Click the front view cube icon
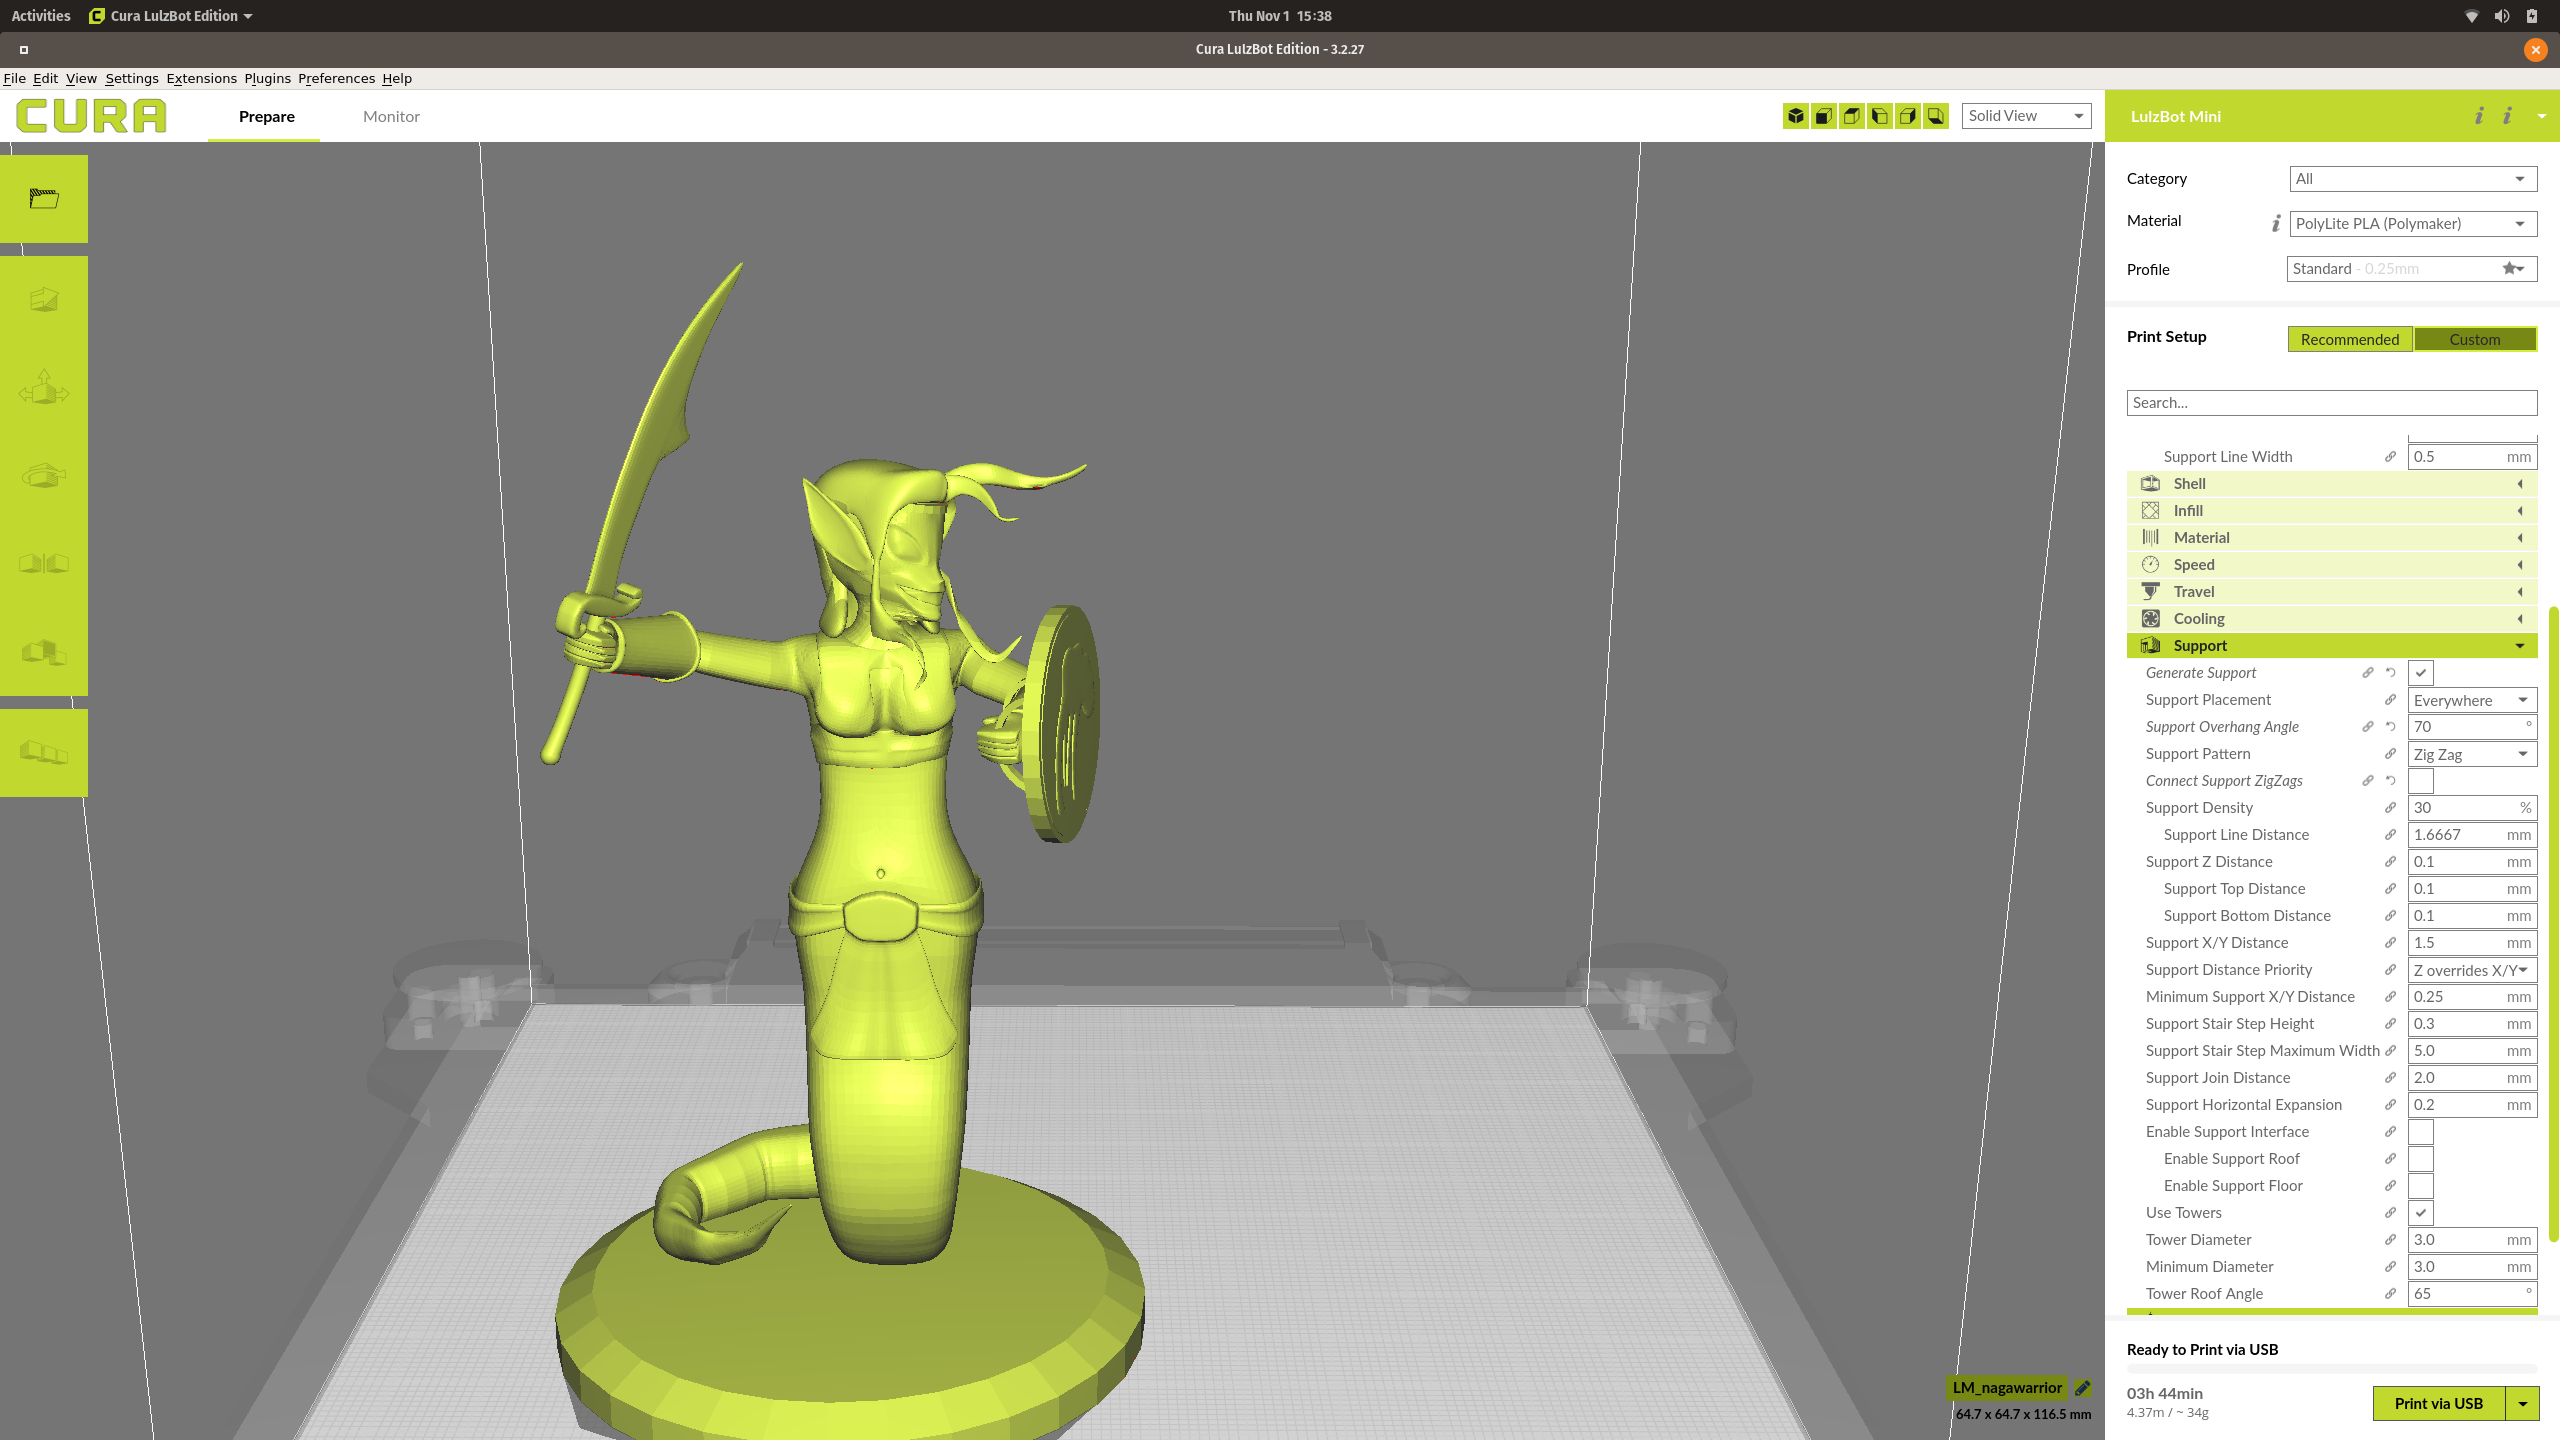The height and width of the screenshot is (1440, 2560). pyautogui.click(x=1824, y=116)
